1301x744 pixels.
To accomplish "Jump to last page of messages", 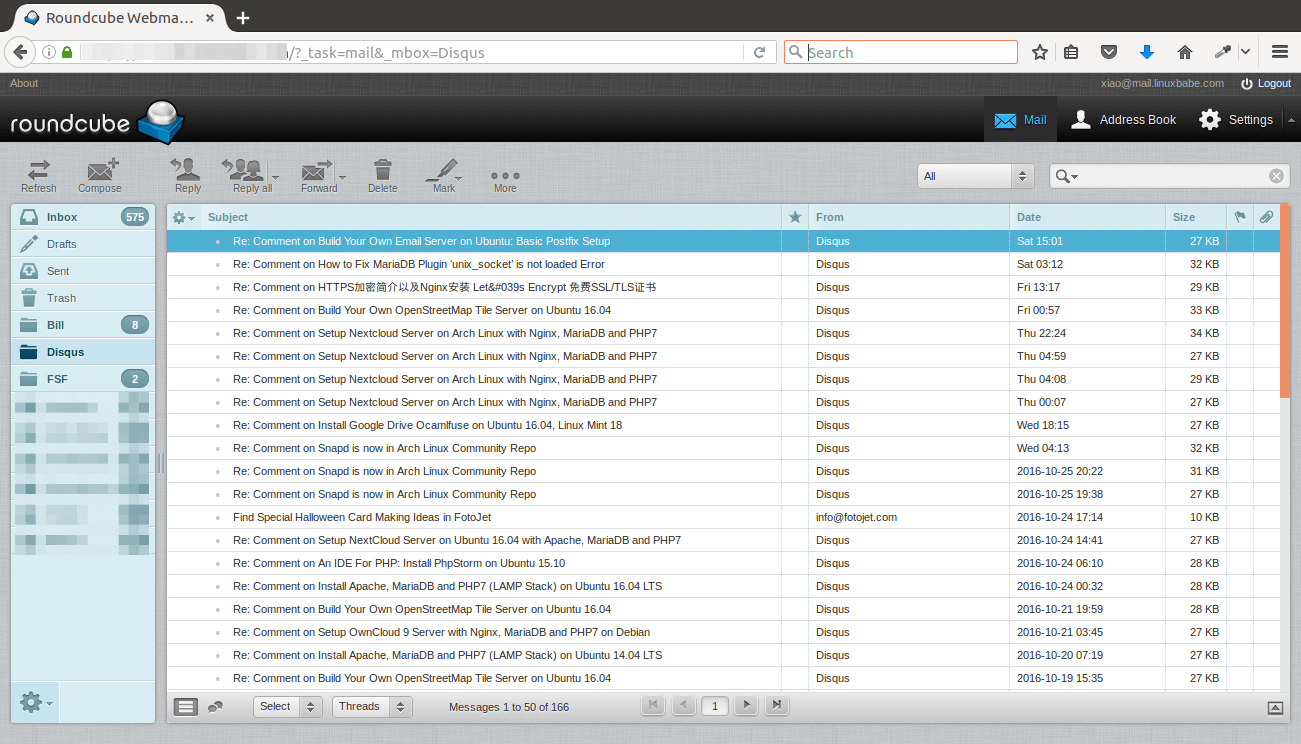I will [777, 706].
